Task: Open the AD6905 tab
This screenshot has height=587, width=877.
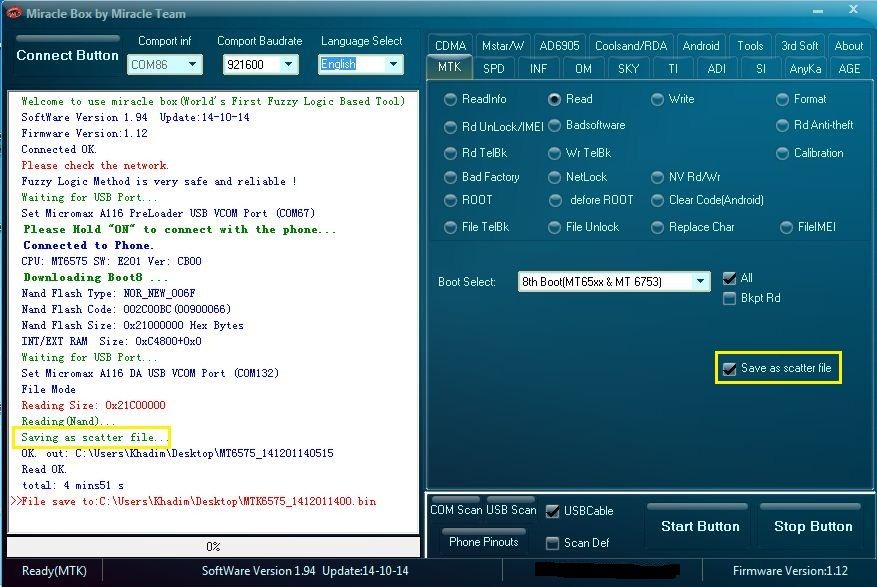Action: tap(559, 46)
